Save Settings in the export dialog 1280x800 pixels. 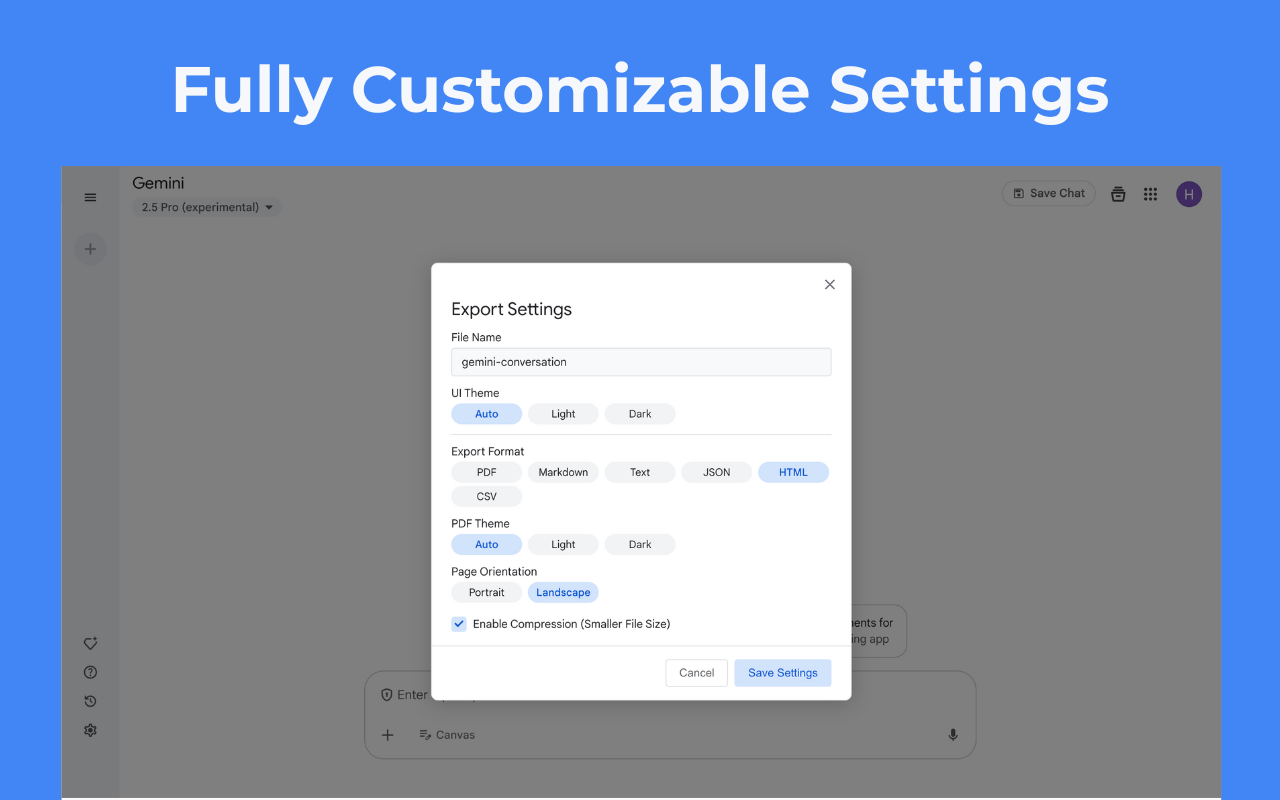pyautogui.click(x=782, y=672)
